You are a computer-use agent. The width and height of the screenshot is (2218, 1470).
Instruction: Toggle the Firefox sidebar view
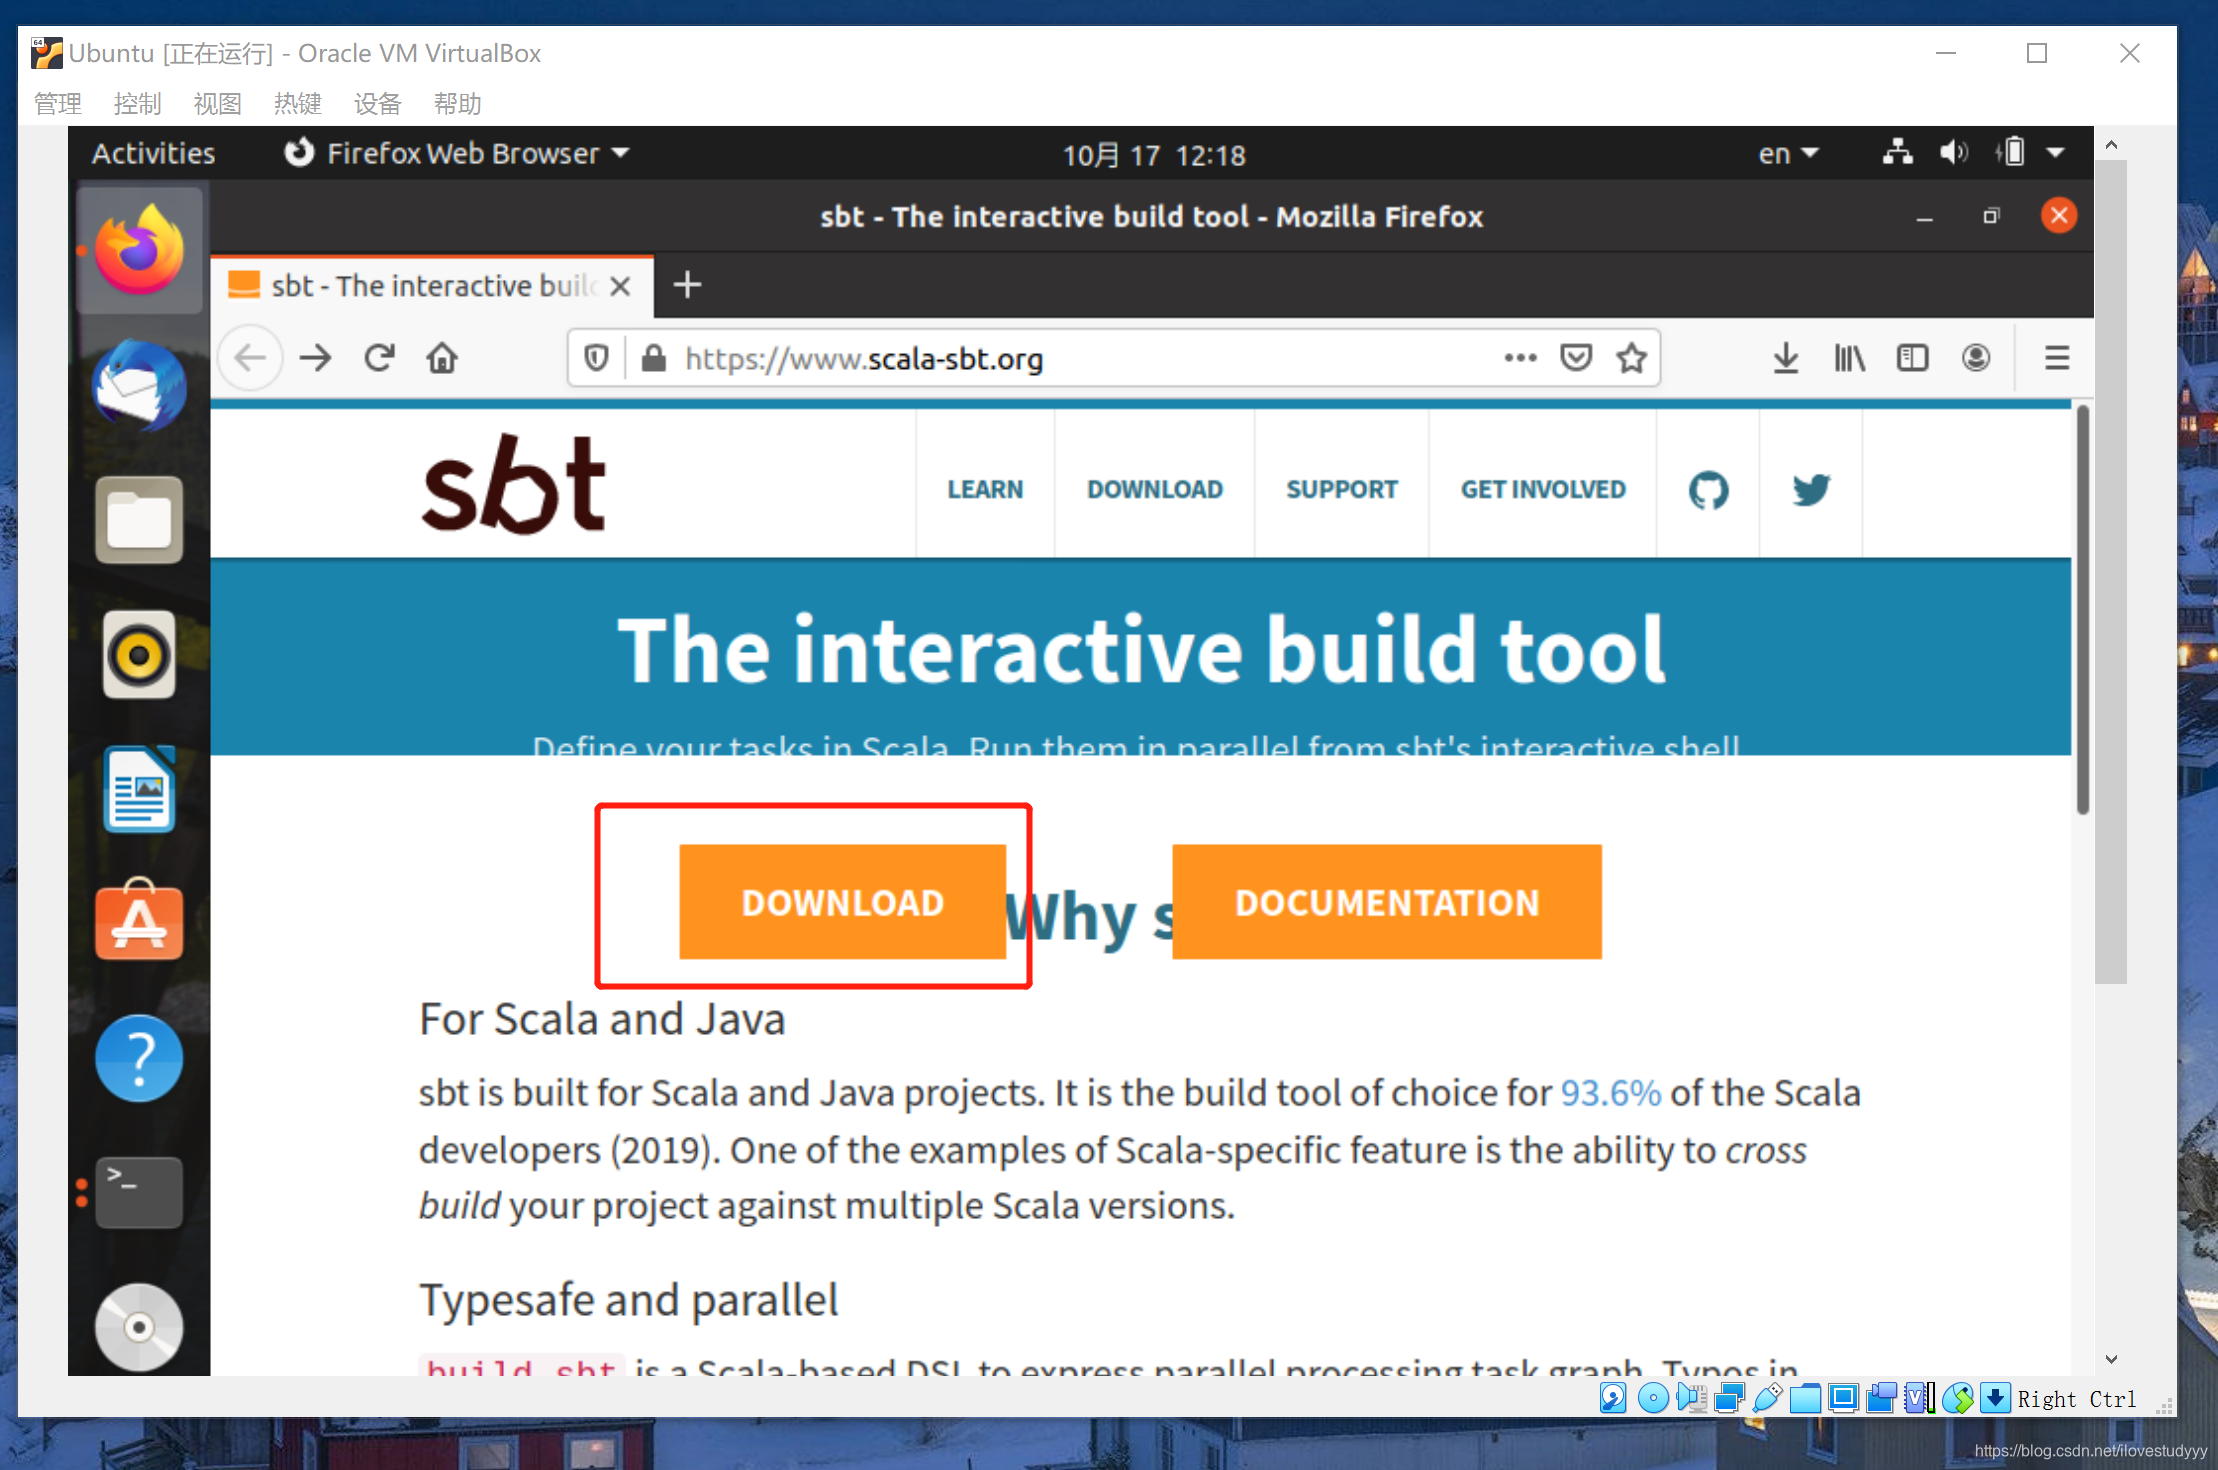pos(1912,358)
